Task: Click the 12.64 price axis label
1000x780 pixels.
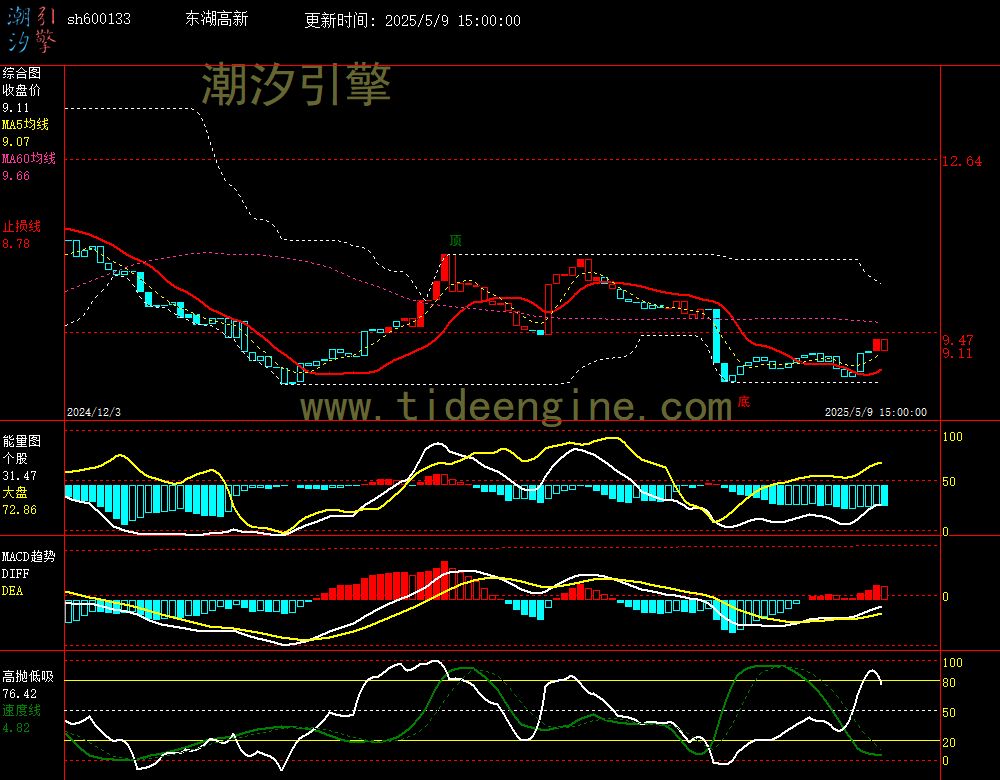Action: (x=962, y=161)
